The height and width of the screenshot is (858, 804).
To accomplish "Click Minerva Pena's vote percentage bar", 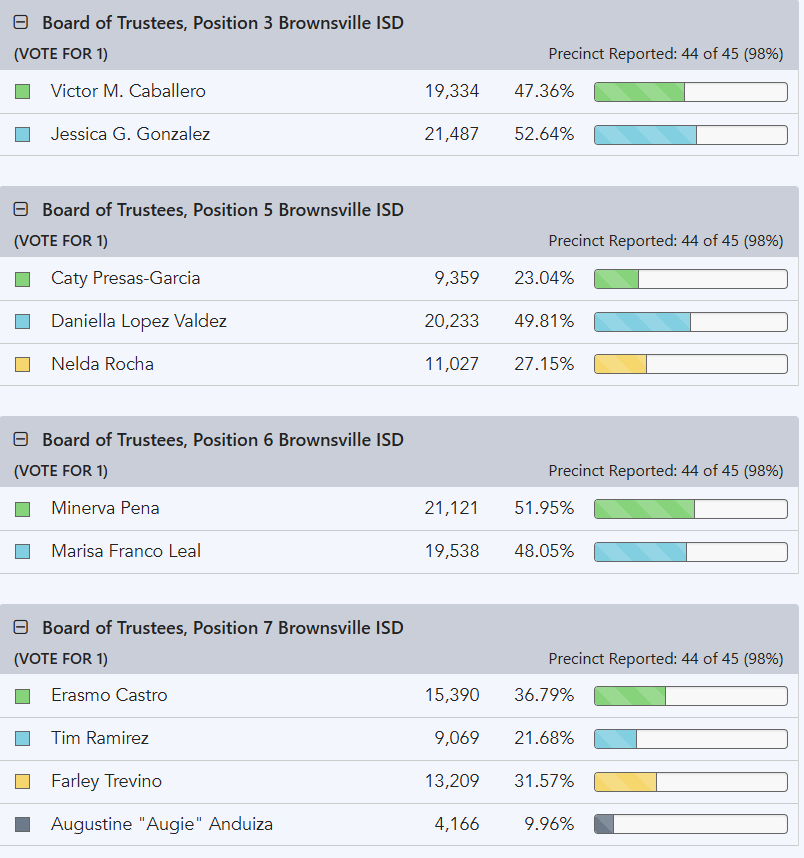I will coord(691,509).
